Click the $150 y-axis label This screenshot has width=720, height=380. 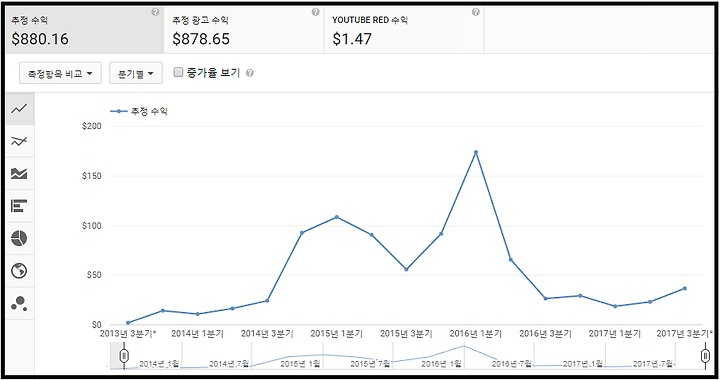92,176
